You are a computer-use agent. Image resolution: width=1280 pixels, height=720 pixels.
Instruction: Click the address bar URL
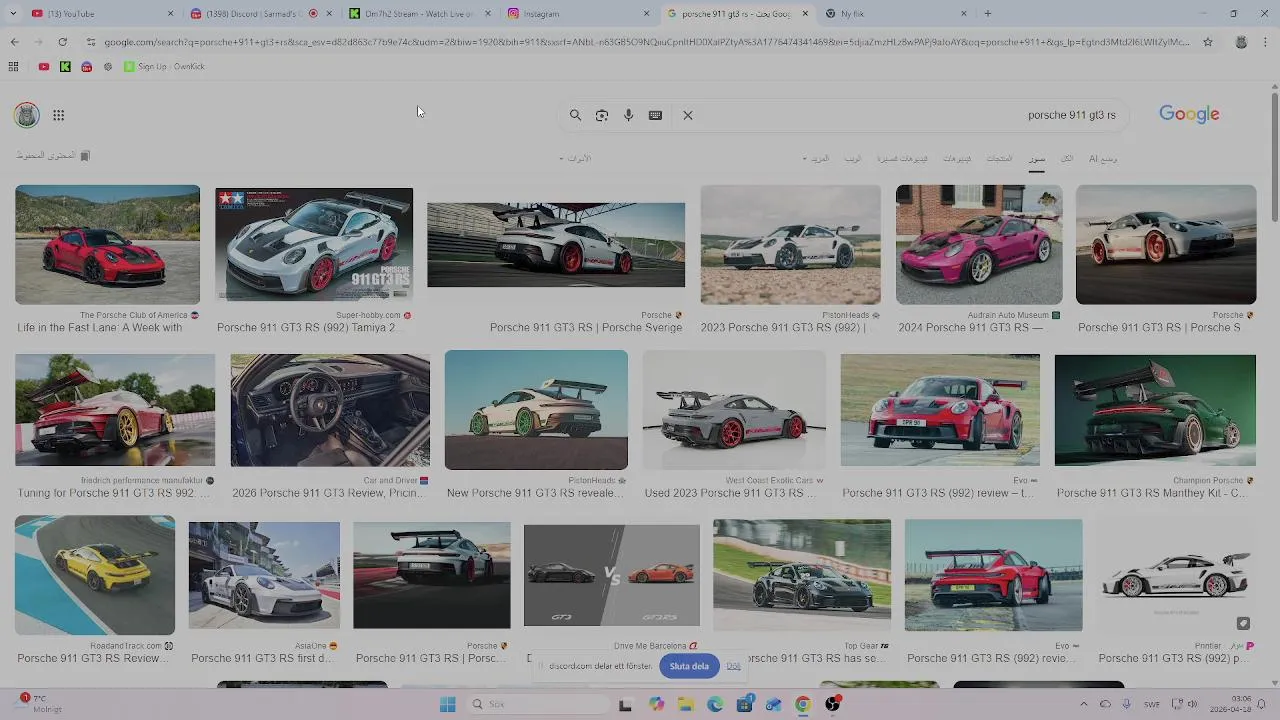tap(645, 42)
